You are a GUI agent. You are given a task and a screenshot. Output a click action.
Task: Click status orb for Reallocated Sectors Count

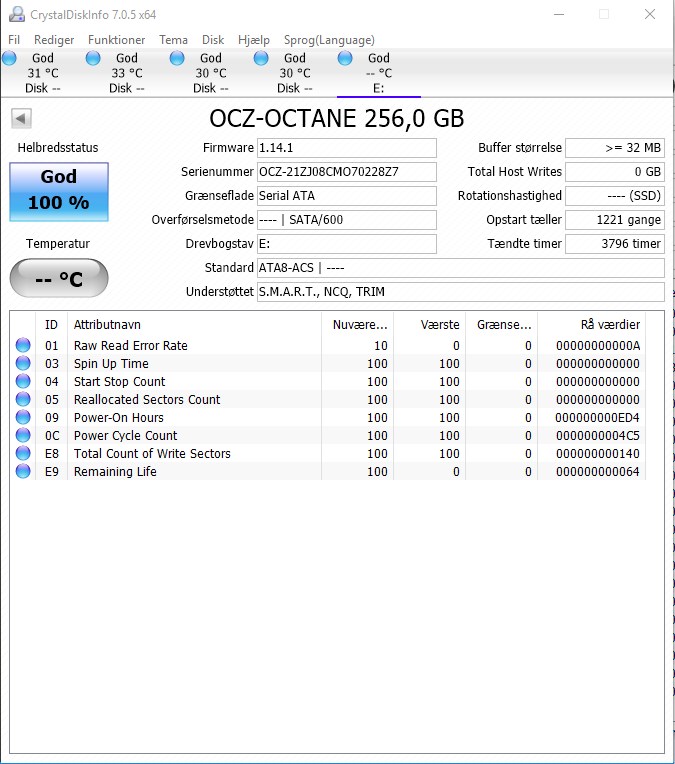click(x=23, y=399)
